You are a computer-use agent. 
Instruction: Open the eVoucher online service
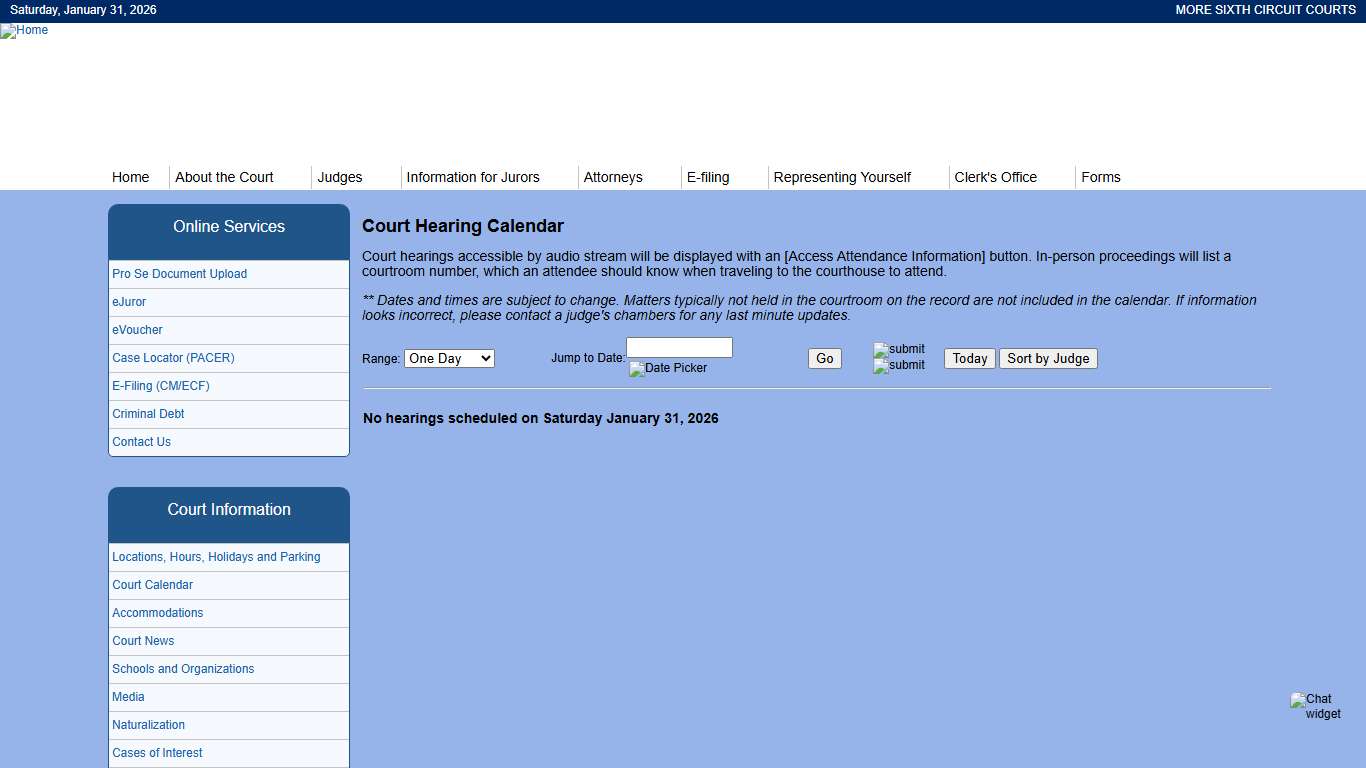[137, 330]
